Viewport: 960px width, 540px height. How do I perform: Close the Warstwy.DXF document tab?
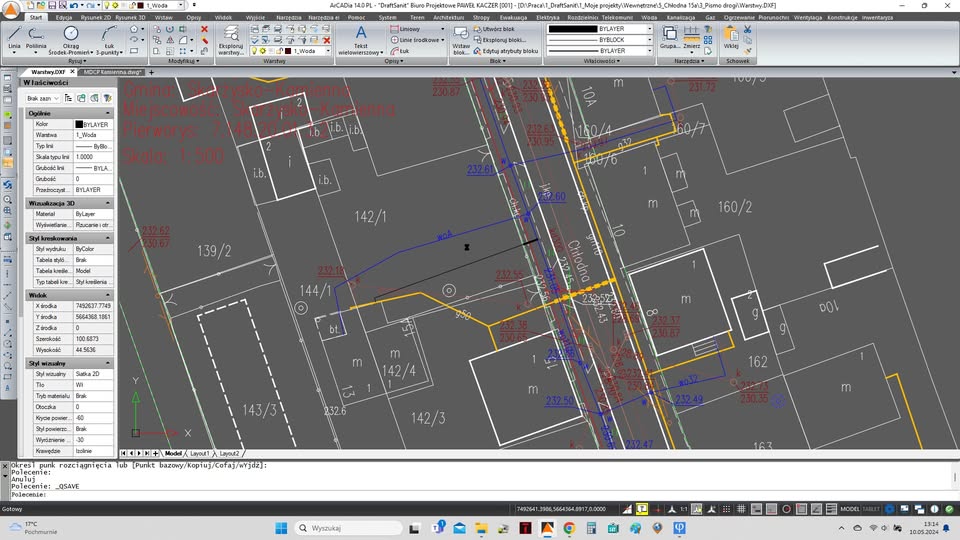[x=72, y=72]
